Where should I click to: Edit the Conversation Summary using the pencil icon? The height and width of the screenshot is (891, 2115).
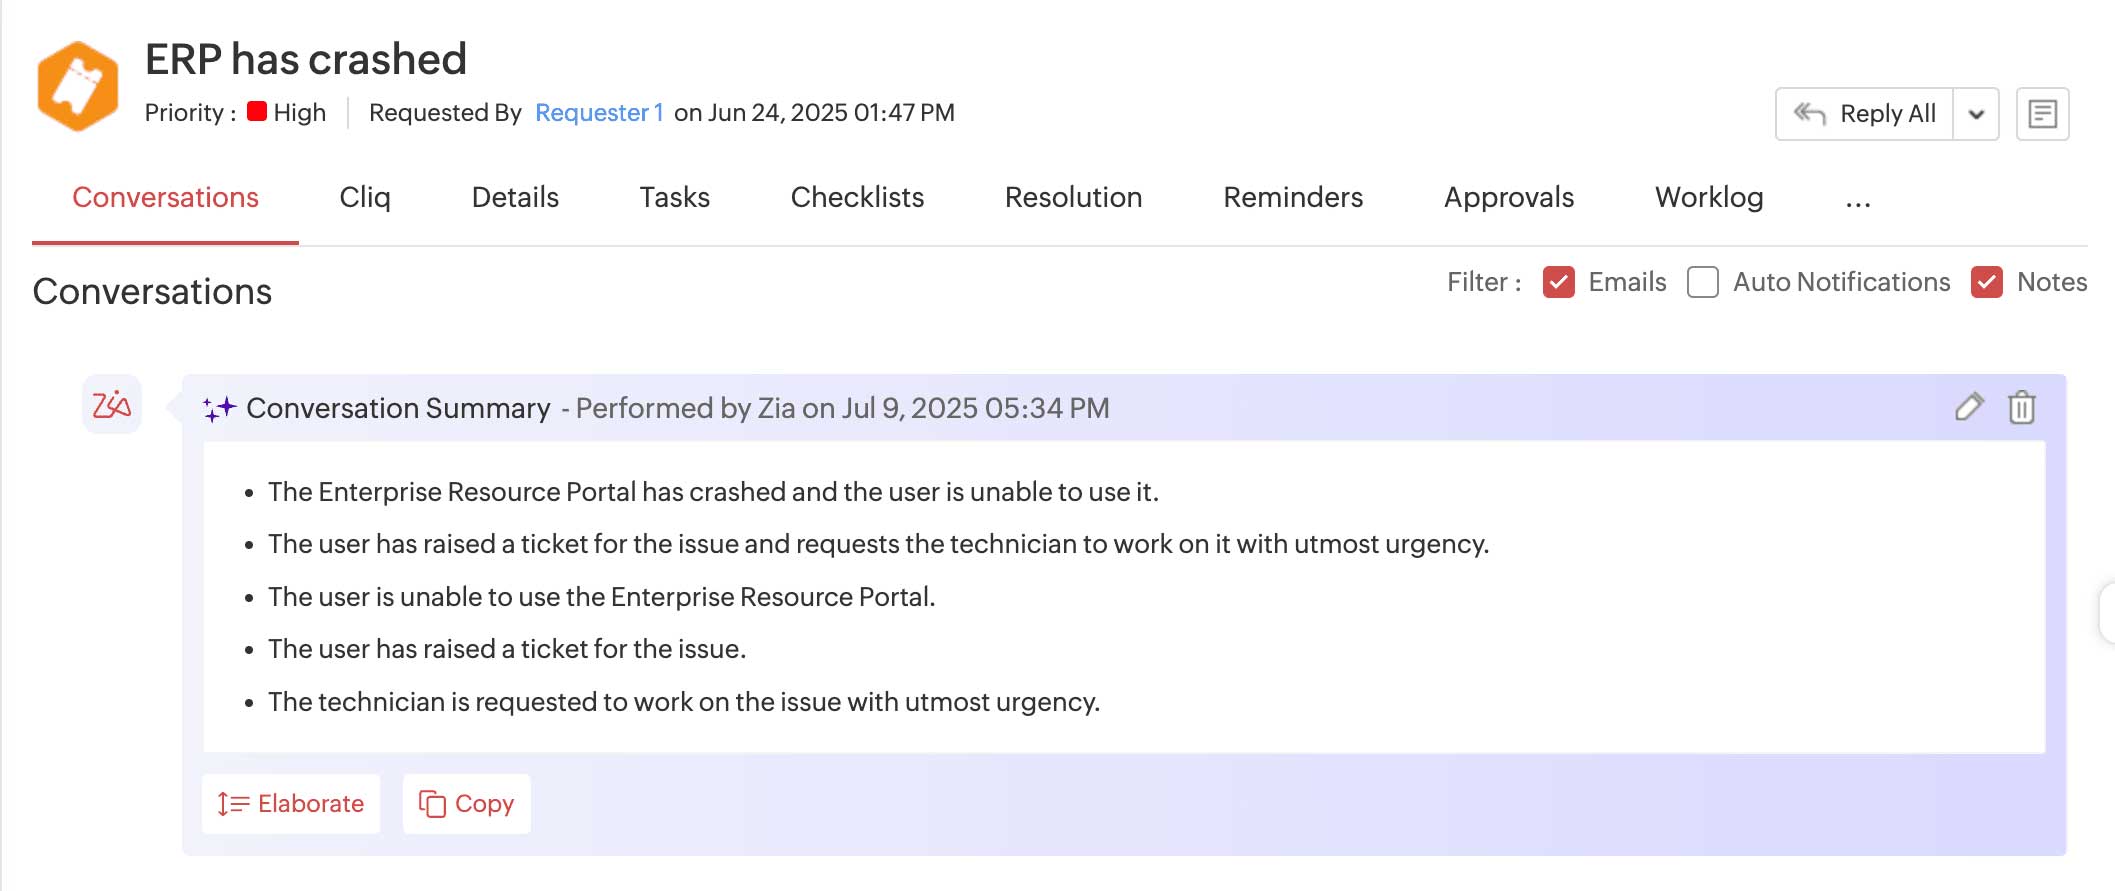[1968, 406]
